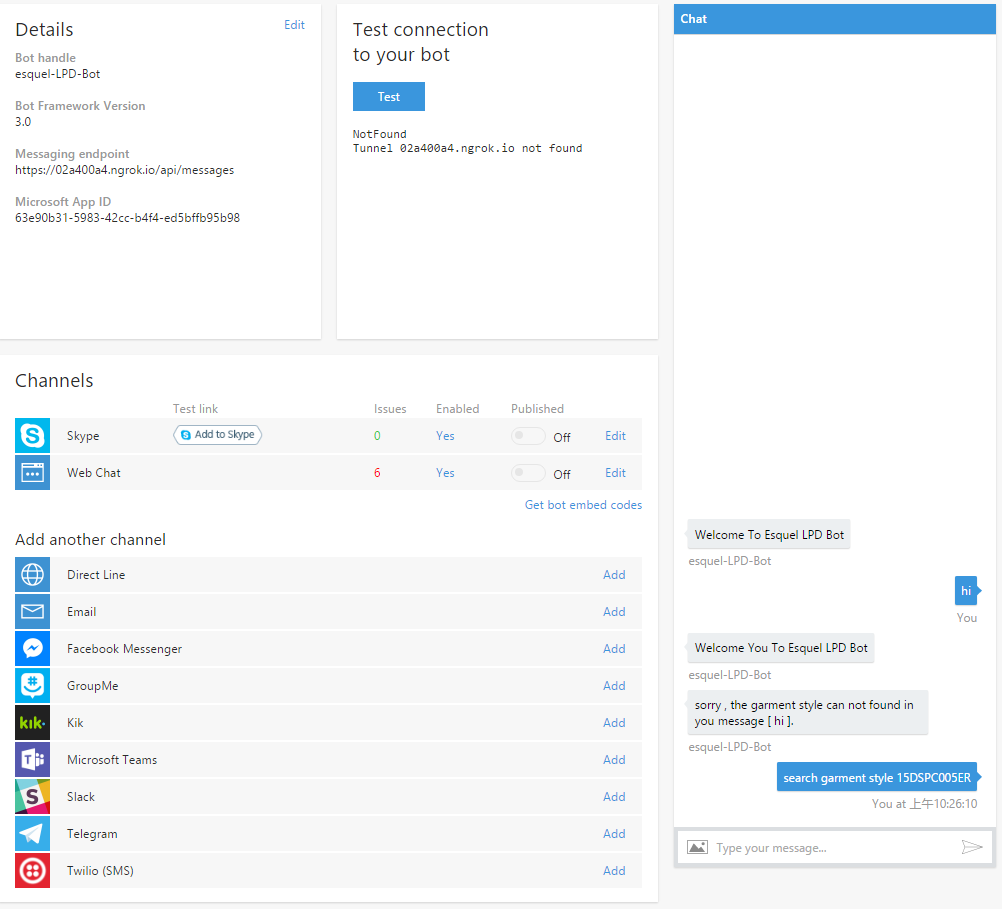Click the image upload icon in chat
This screenshot has height=909, width=1002.
click(697, 847)
